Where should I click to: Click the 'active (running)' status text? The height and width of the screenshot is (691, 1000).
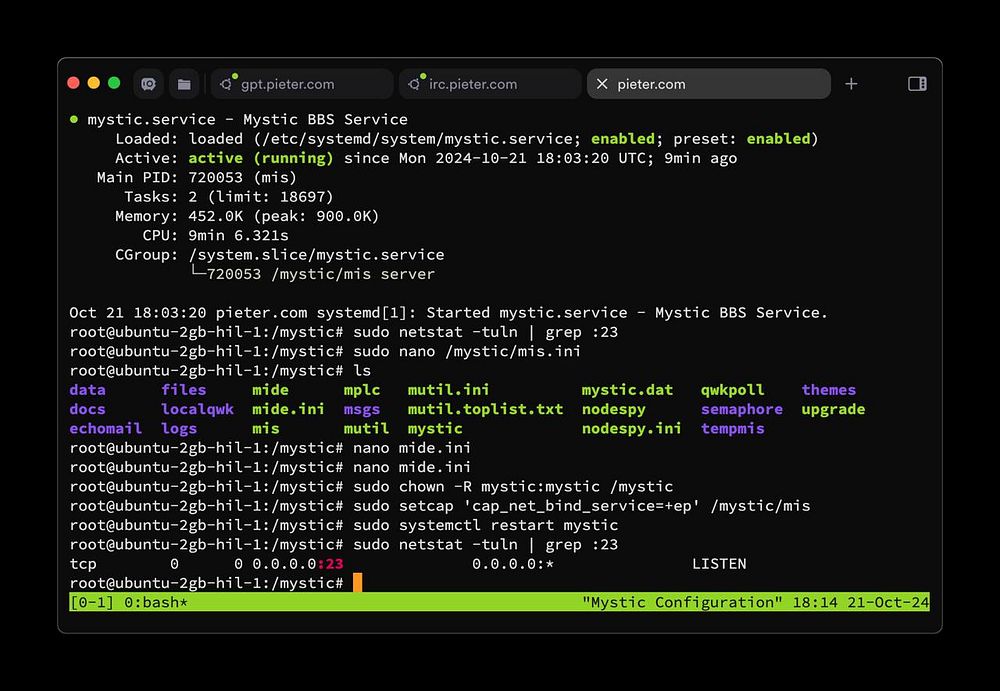pyautogui.click(x=260, y=158)
